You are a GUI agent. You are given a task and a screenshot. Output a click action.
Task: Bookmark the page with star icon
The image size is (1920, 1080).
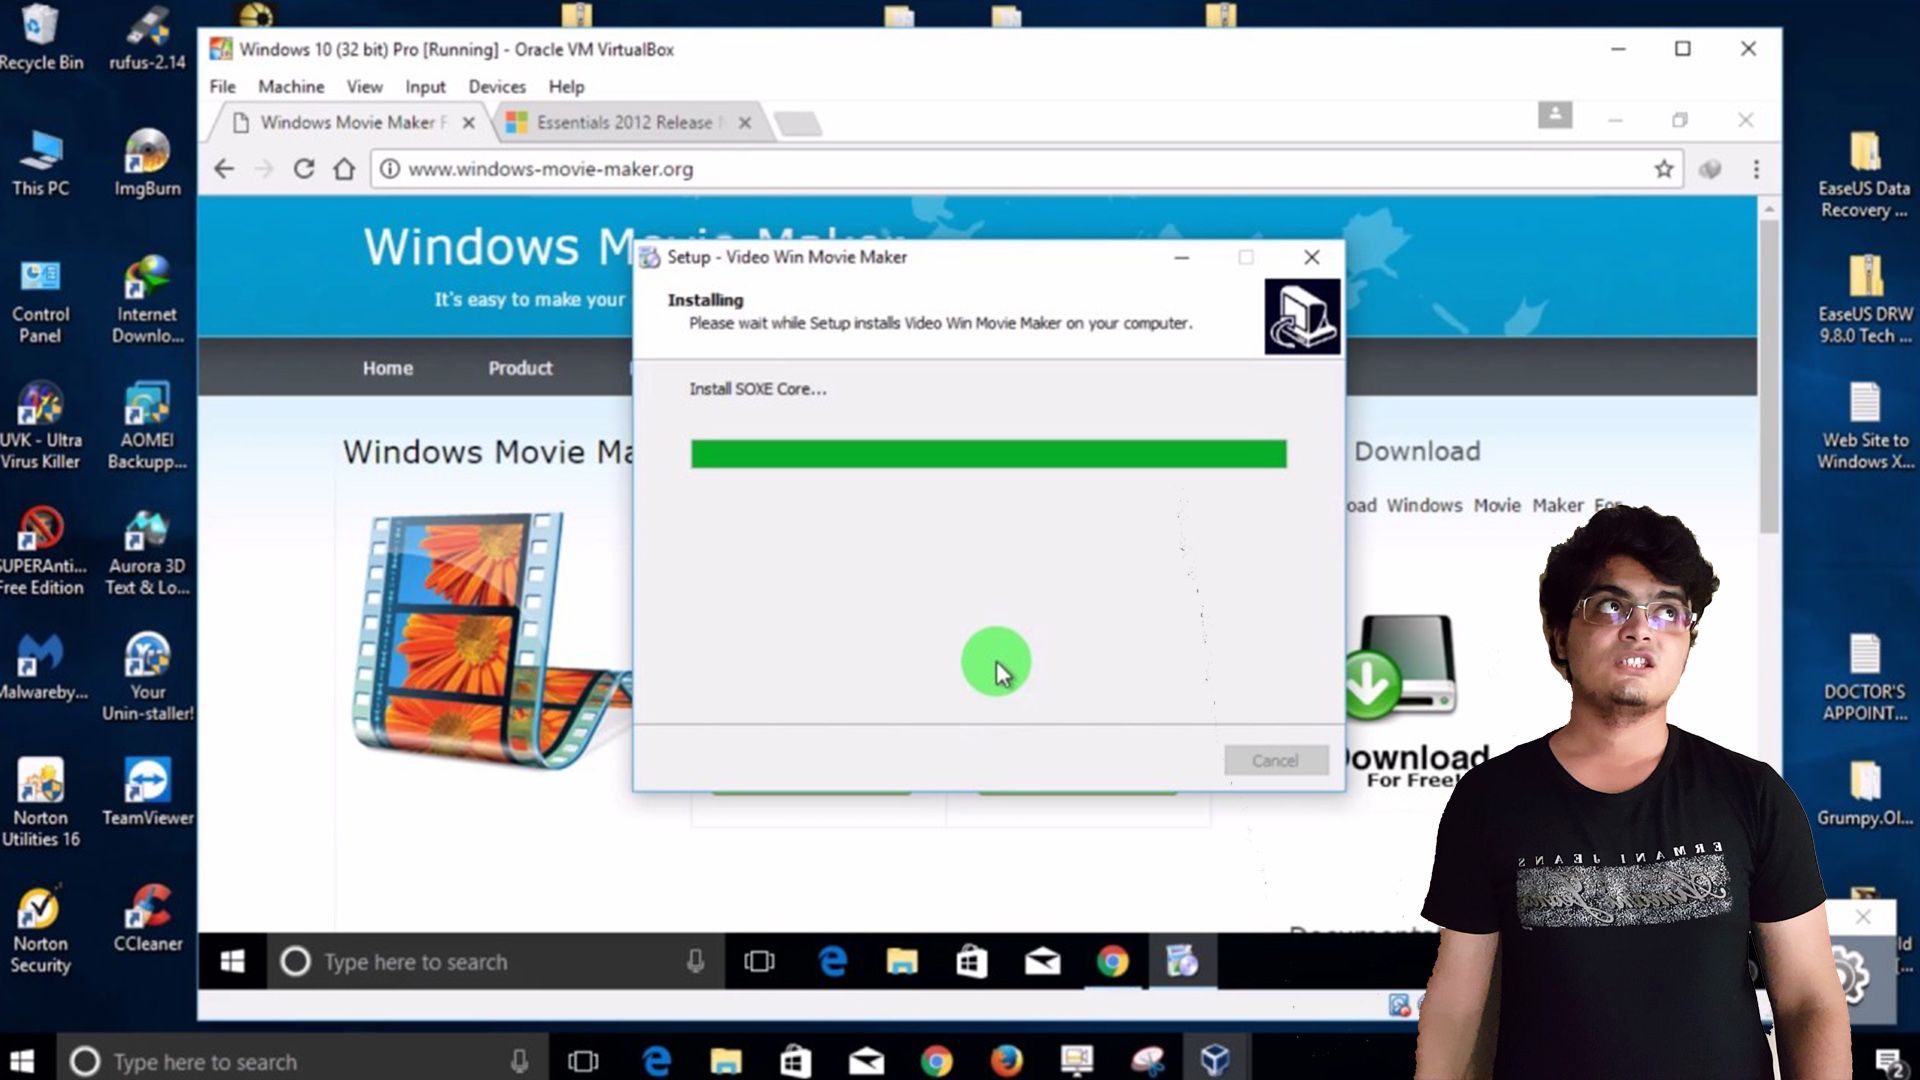[1664, 169]
